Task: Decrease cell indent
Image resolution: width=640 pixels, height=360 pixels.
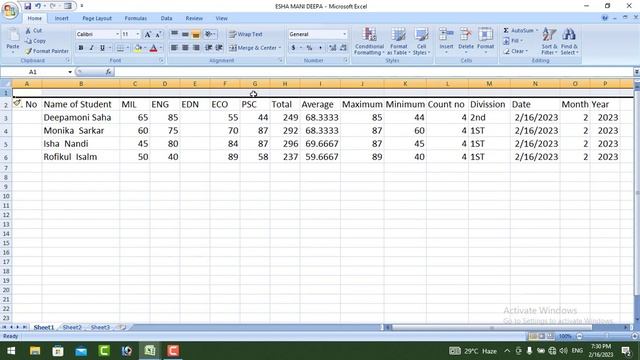Action: coord(209,48)
